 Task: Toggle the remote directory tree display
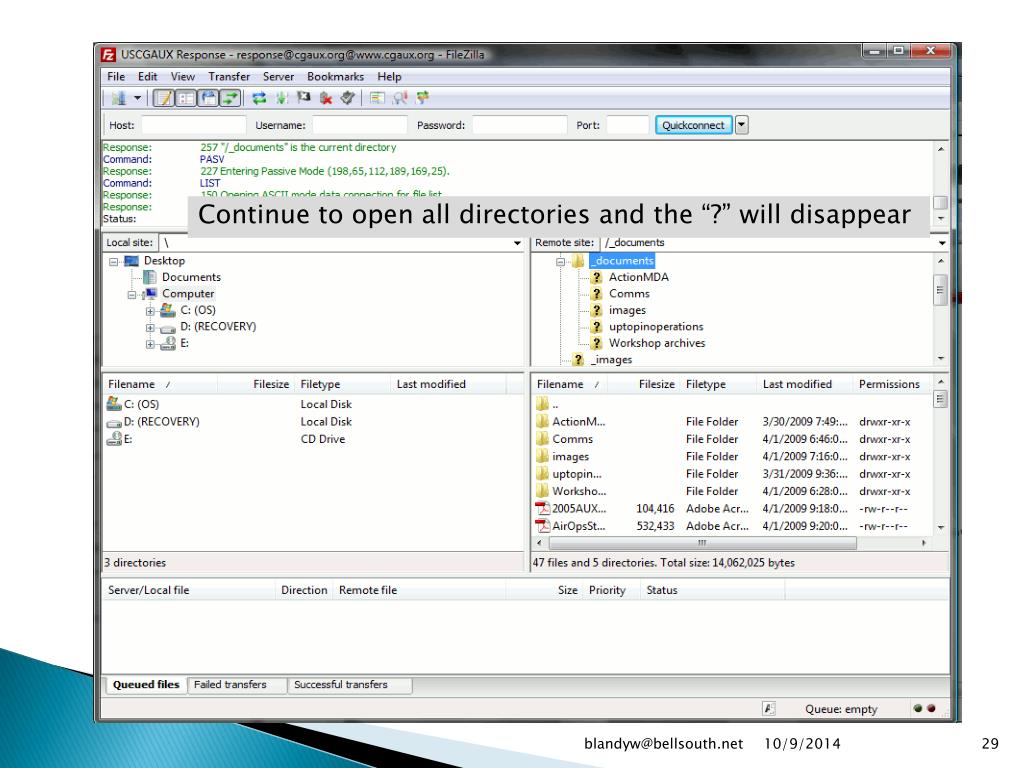pos(208,99)
